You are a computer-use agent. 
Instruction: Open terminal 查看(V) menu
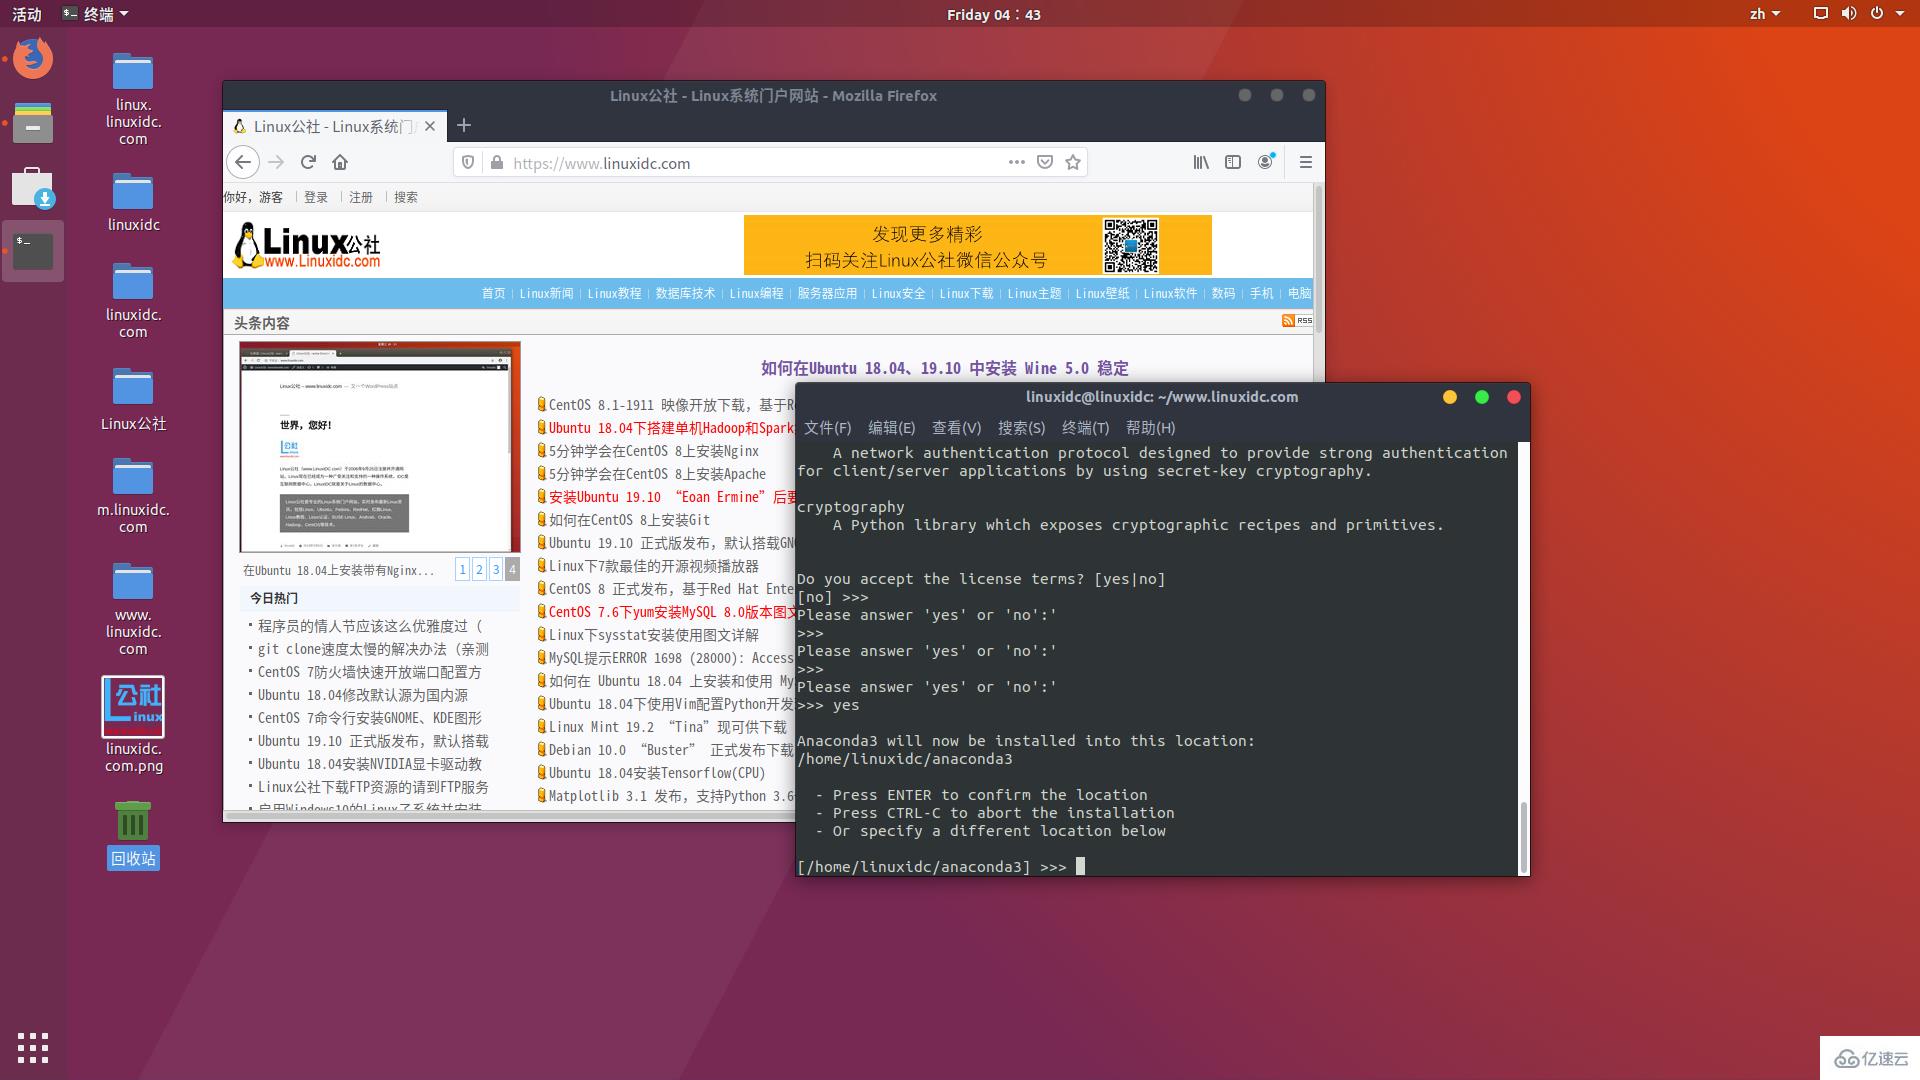click(956, 427)
